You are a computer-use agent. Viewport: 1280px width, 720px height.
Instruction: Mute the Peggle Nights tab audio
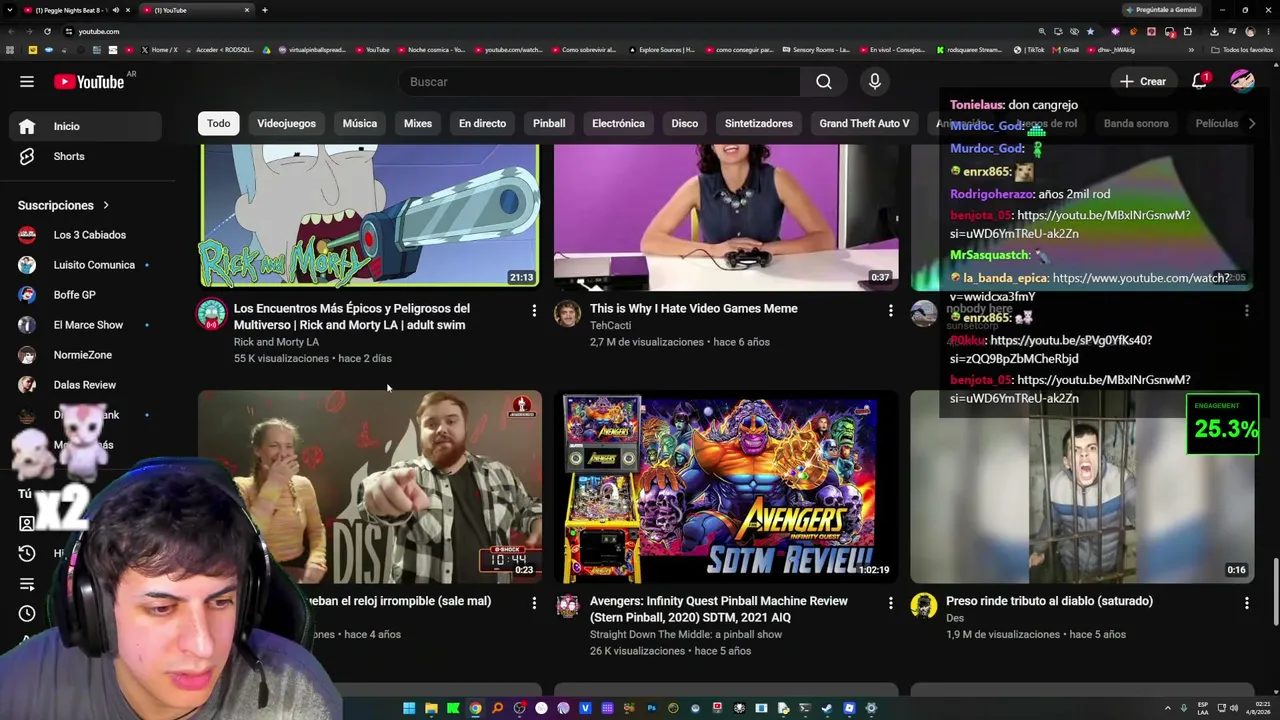point(115,10)
